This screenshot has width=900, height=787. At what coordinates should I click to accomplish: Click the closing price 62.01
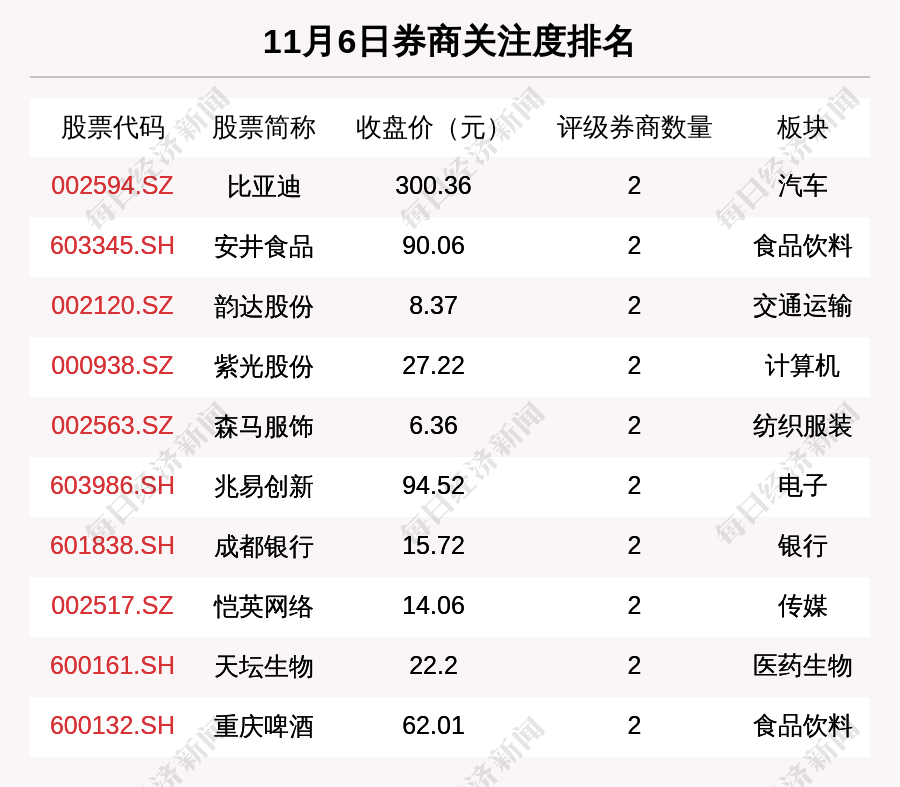pos(433,726)
